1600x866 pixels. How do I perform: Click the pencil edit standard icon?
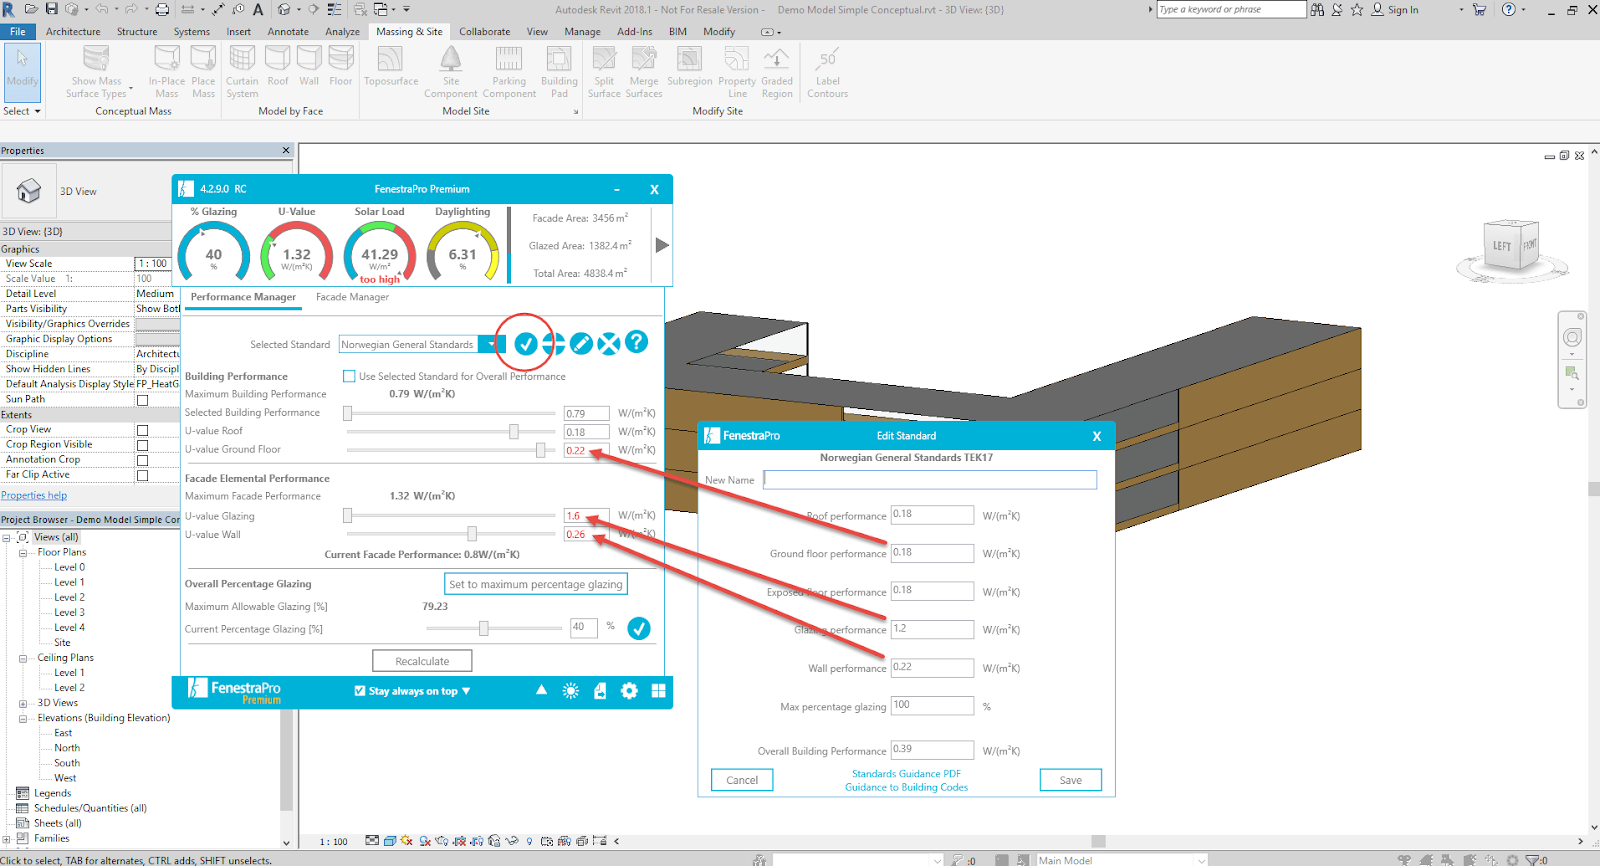click(x=581, y=344)
